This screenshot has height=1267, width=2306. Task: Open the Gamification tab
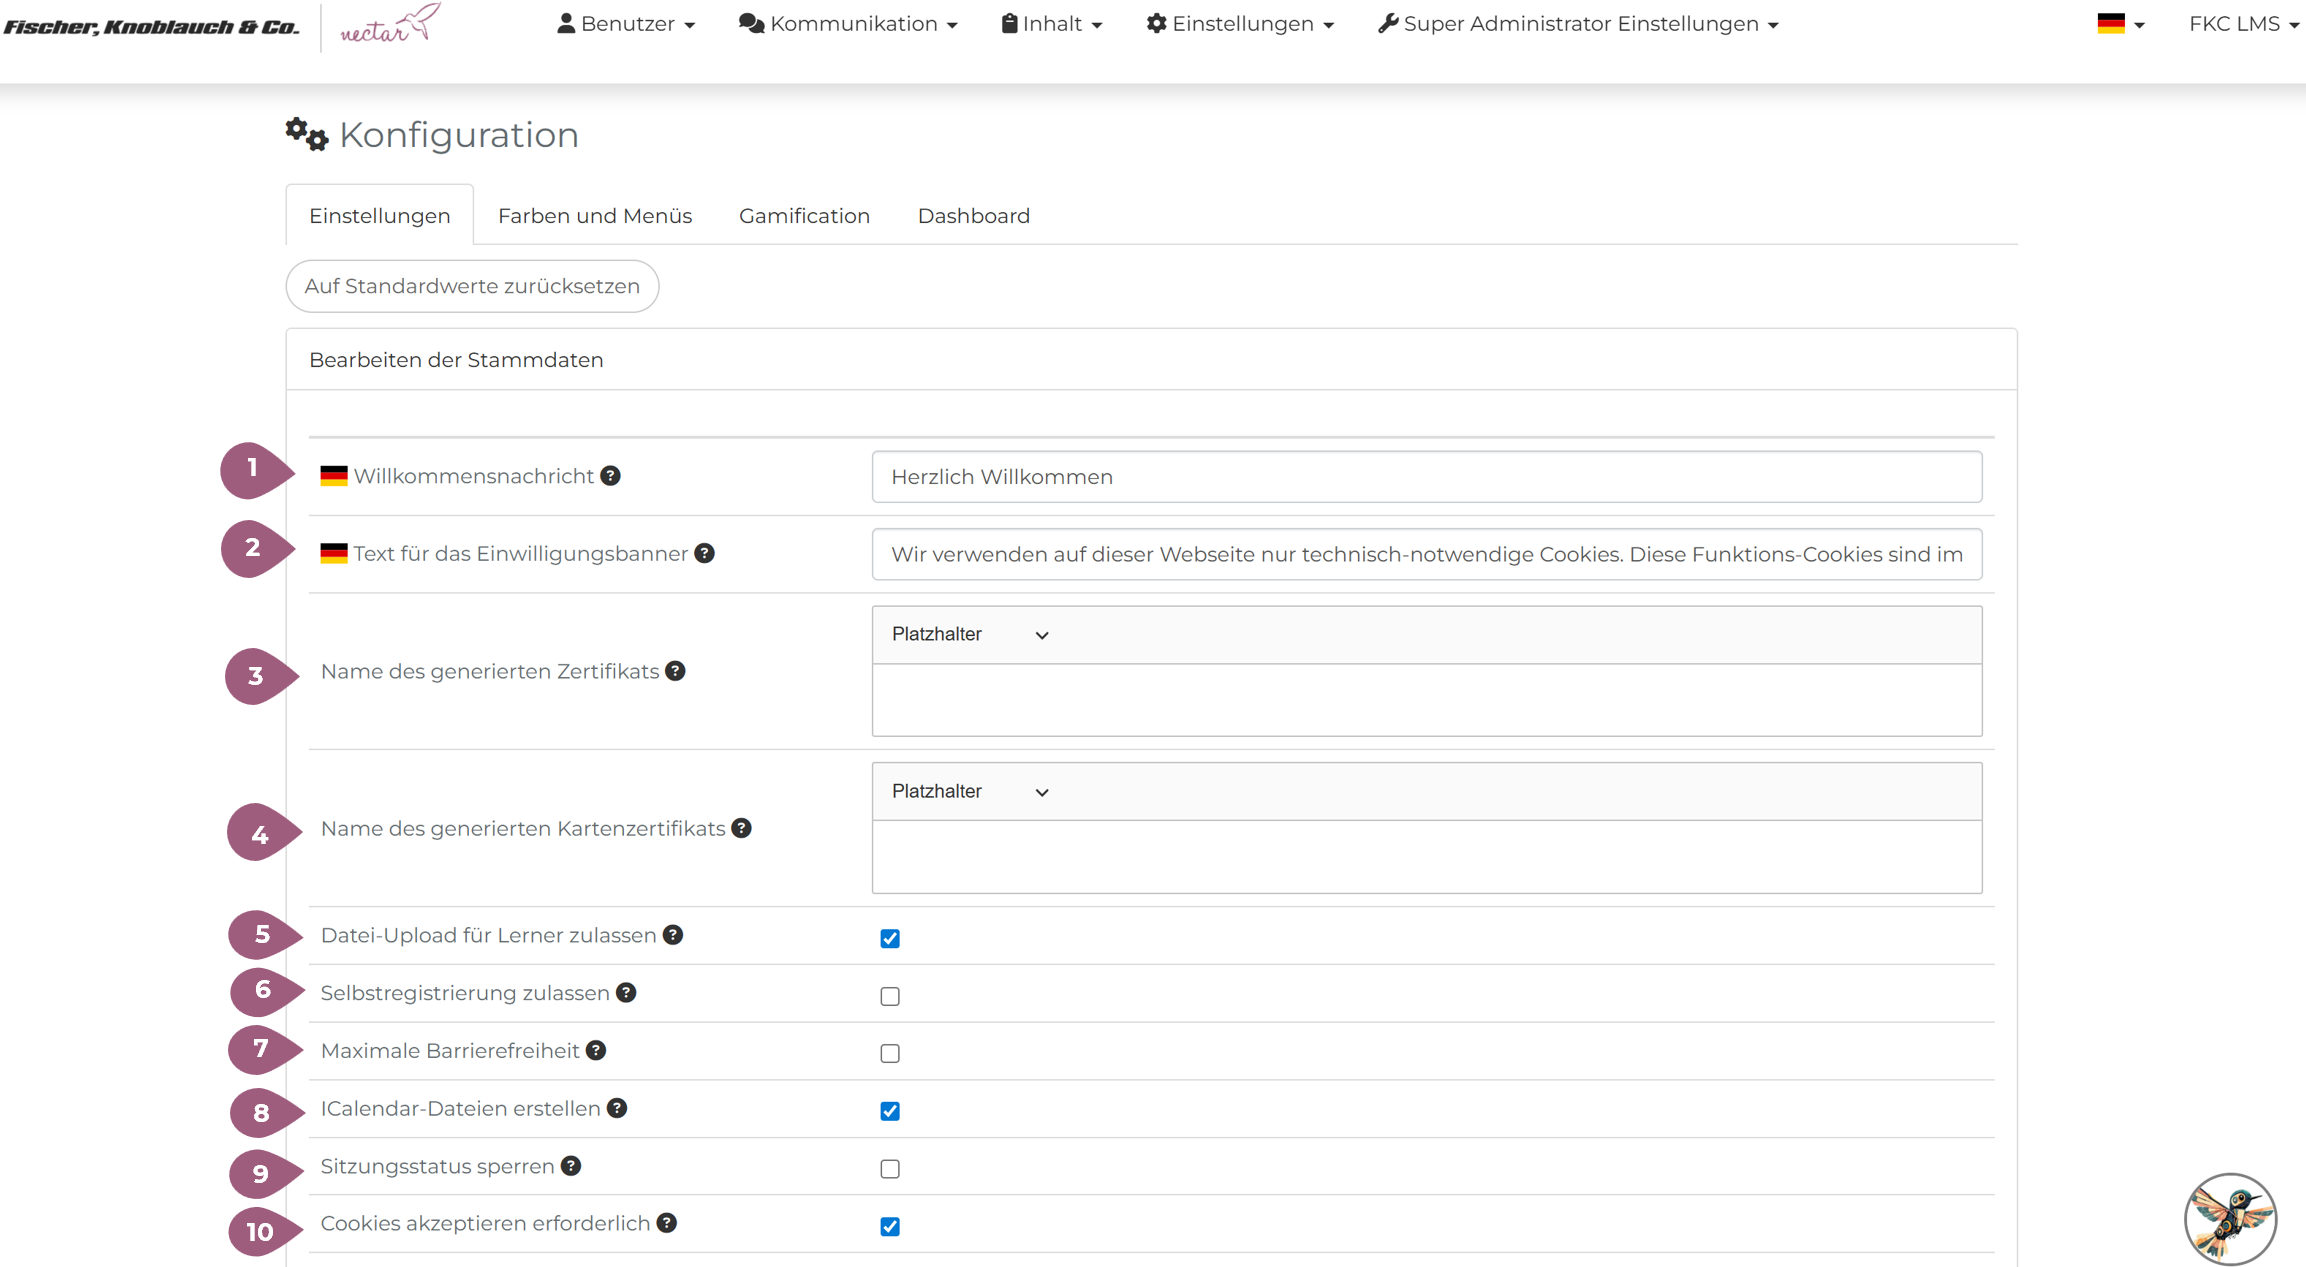click(x=804, y=216)
